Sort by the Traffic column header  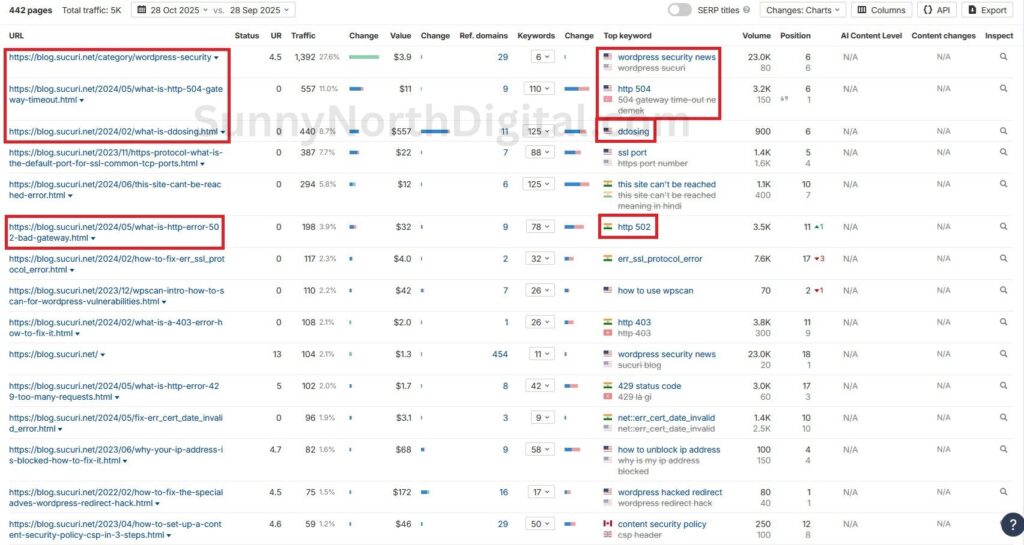[303, 36]
